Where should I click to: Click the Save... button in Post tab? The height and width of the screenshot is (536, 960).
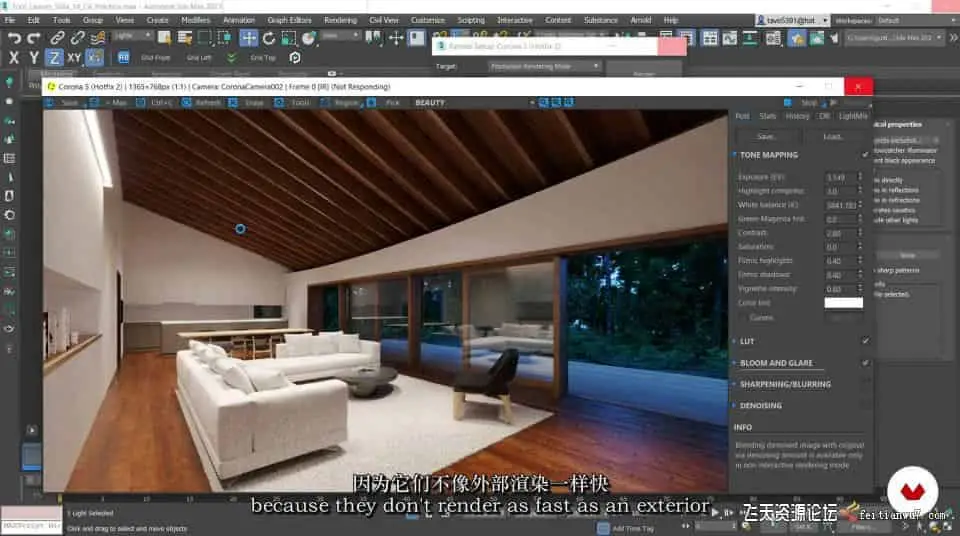pyautogui.click(x=766, y=137)
